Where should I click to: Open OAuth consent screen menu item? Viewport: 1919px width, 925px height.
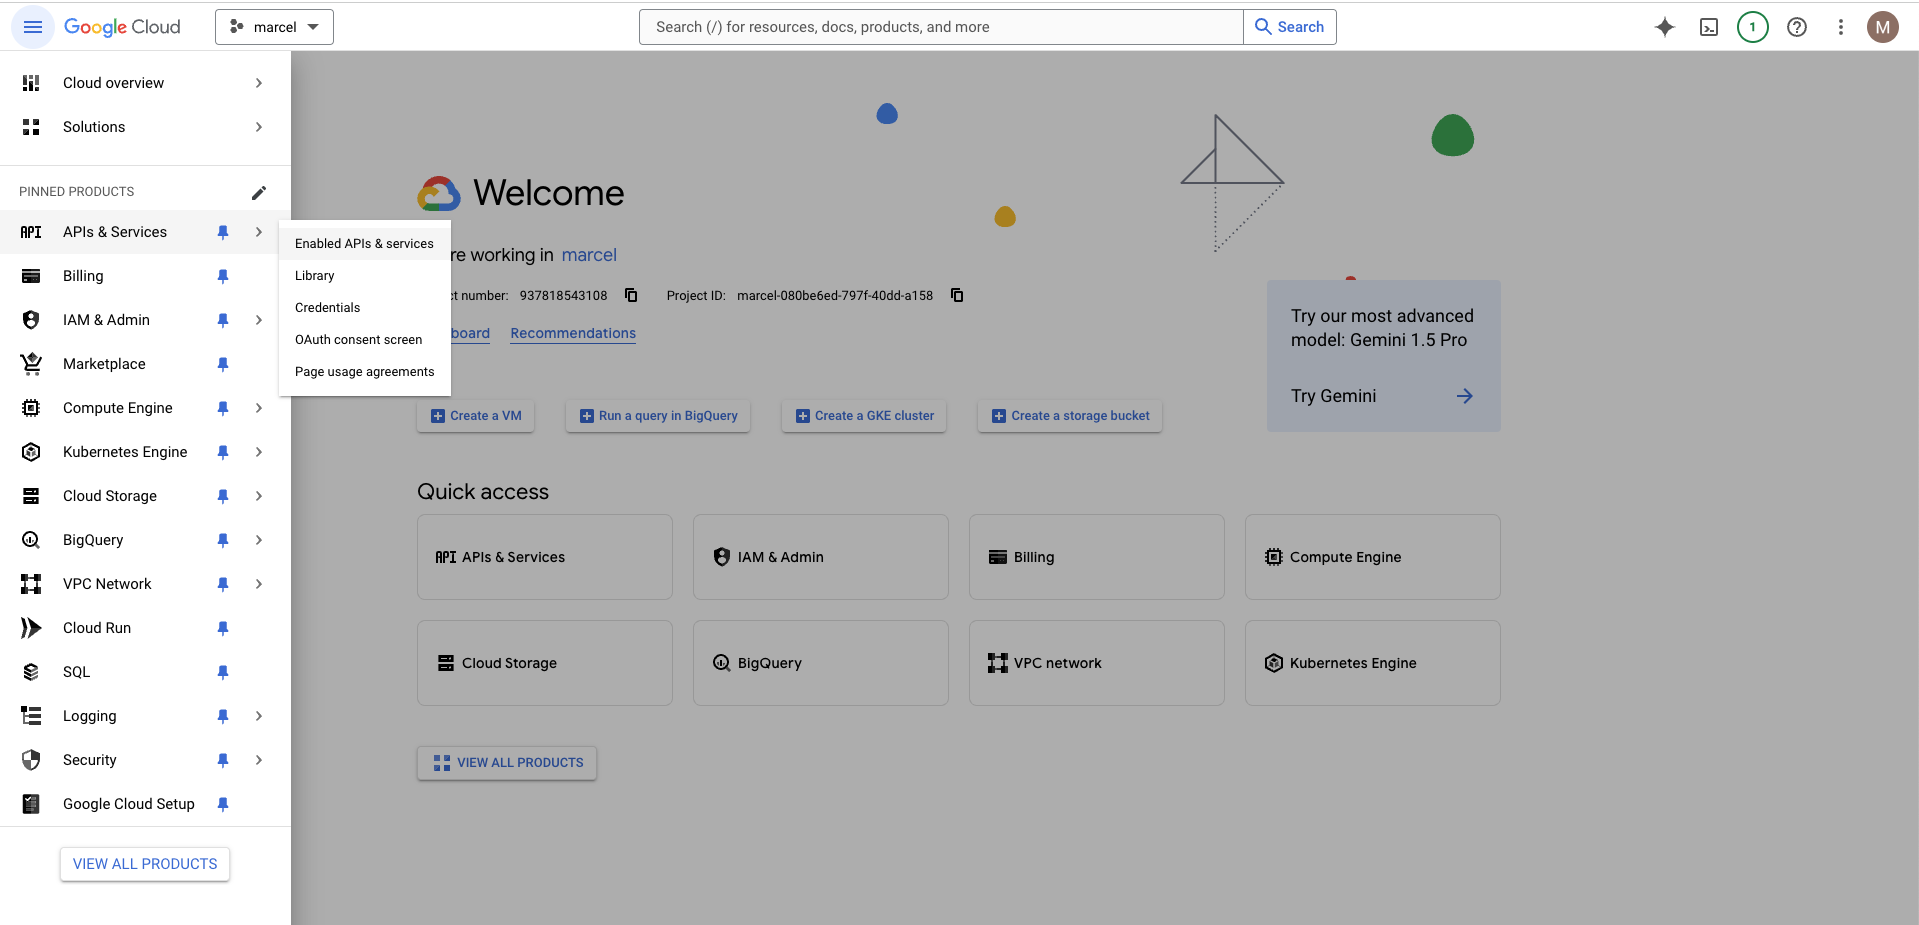pyautogui.click(x=365, y=340)
